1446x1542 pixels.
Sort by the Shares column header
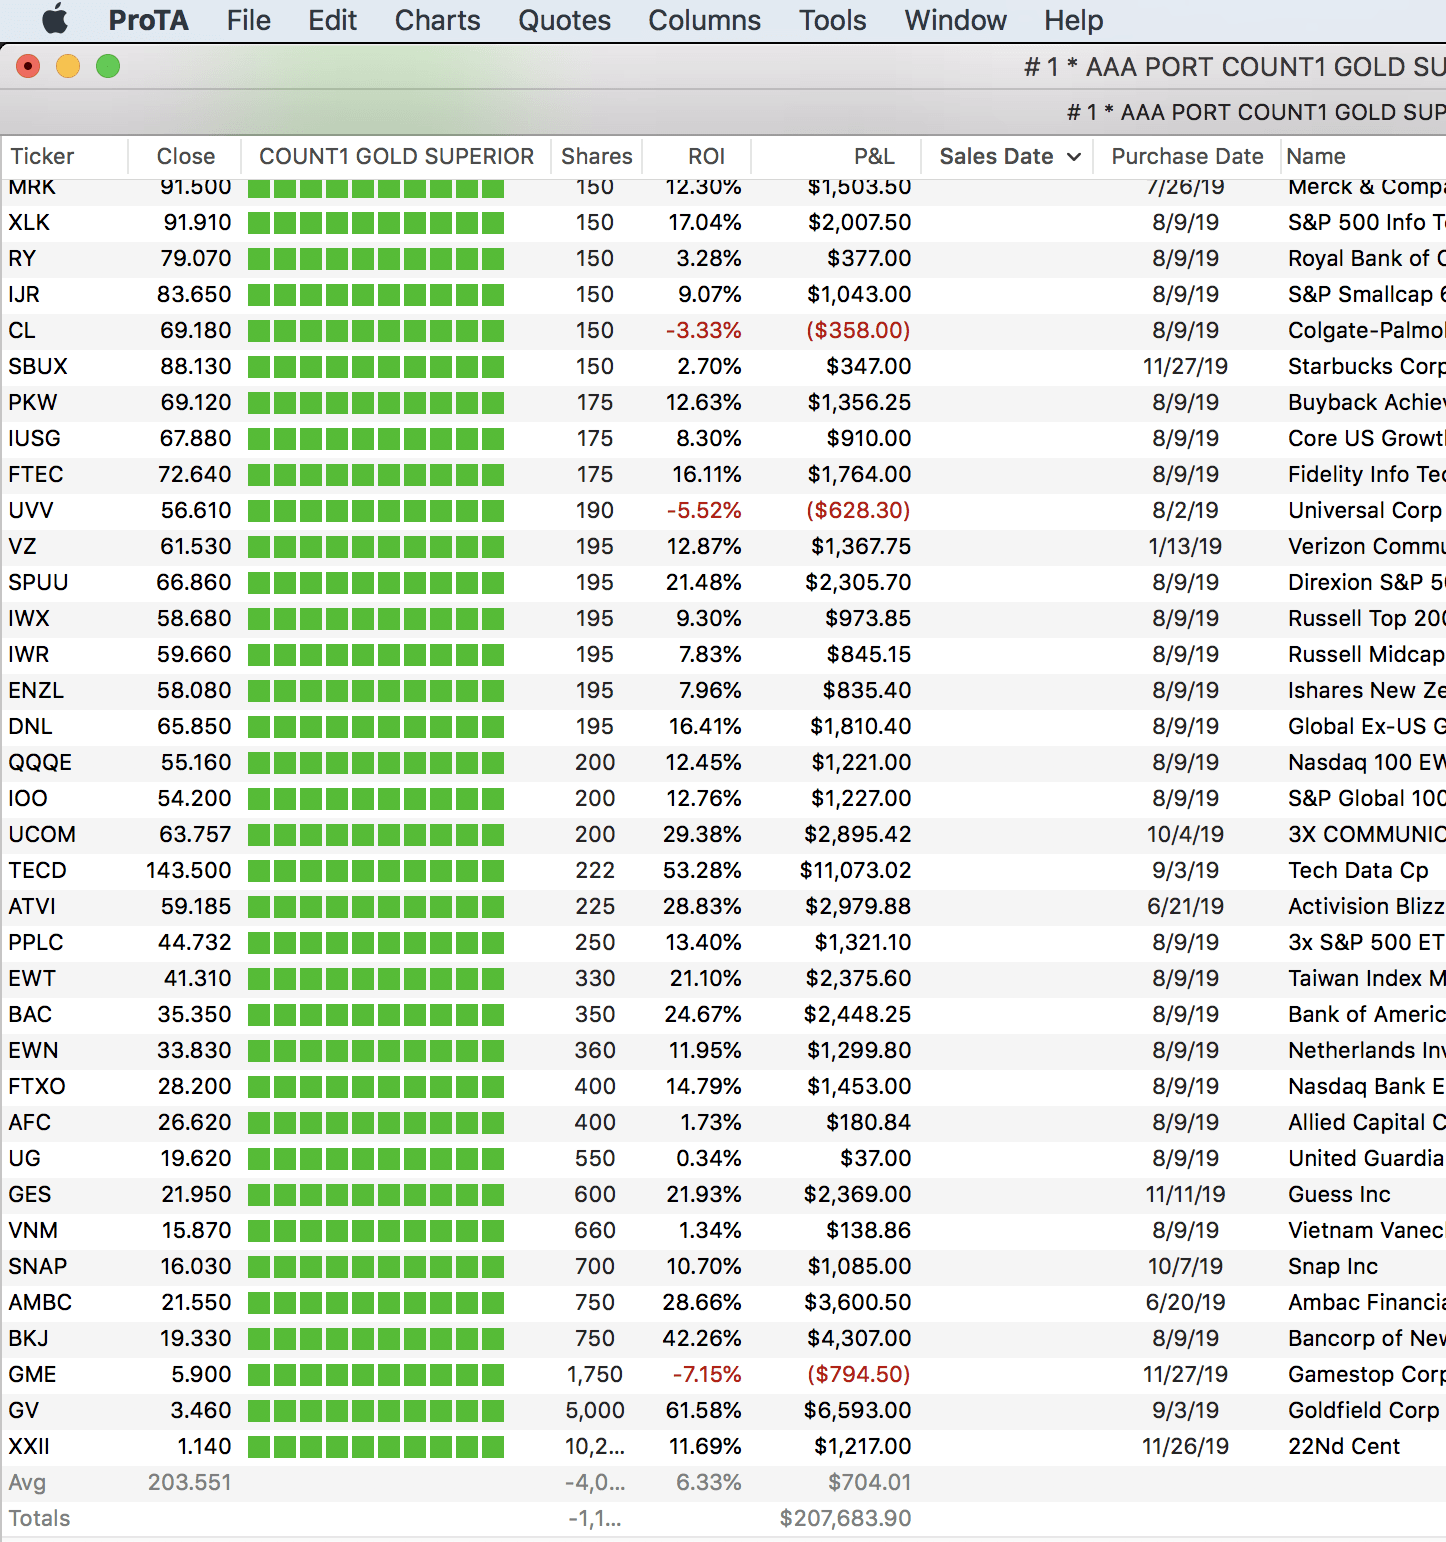tap(596, 156)
